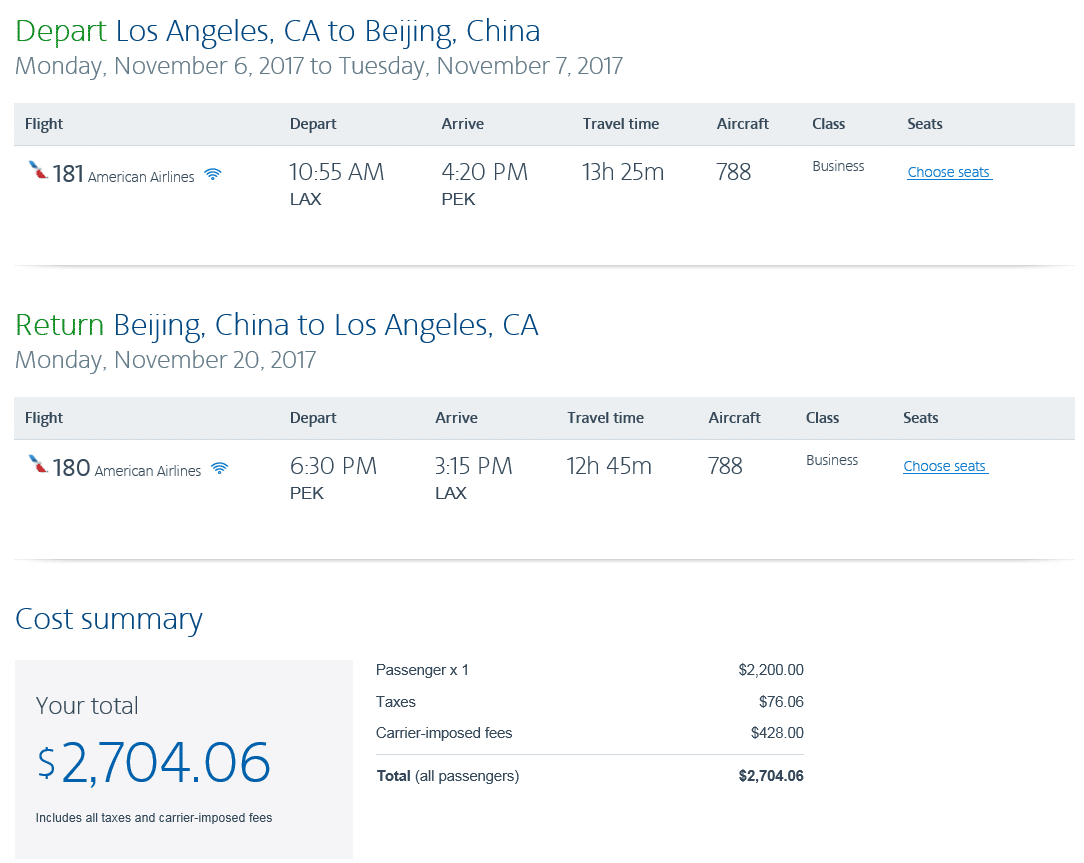The width and height of the screenshot is (1084, 863).
Task: Select flight number 181 text
Action: point(69,174)
